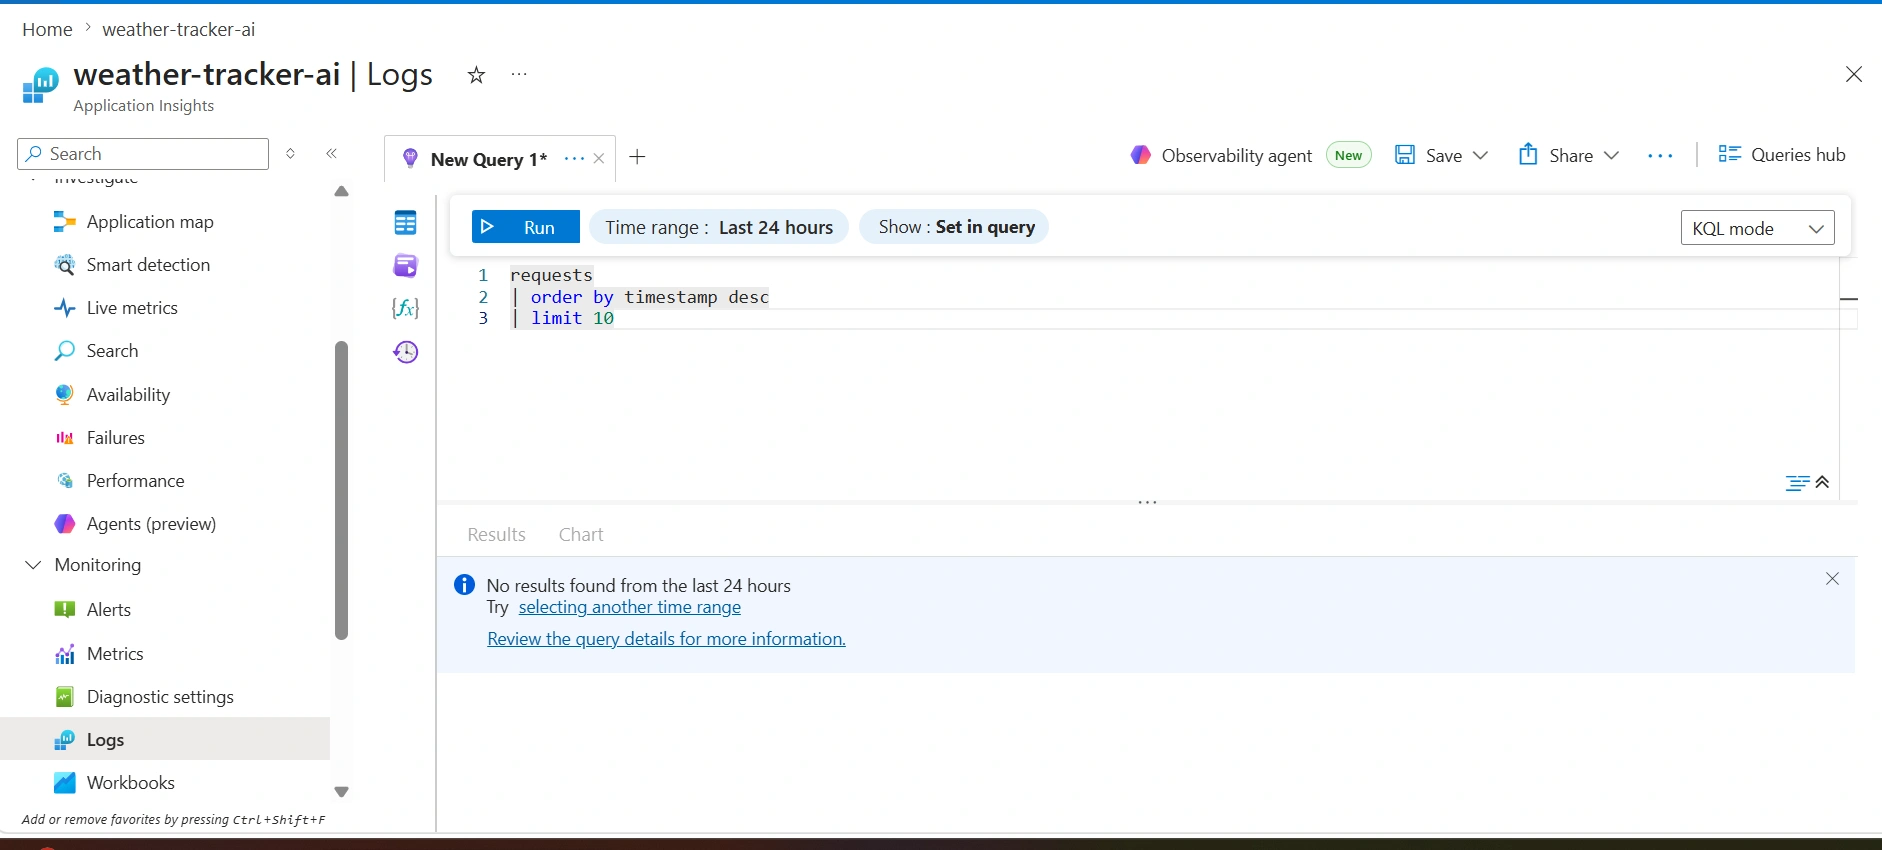Open Workbooks page
Viewport: 1882px width, 850px height.
[130, 783]
